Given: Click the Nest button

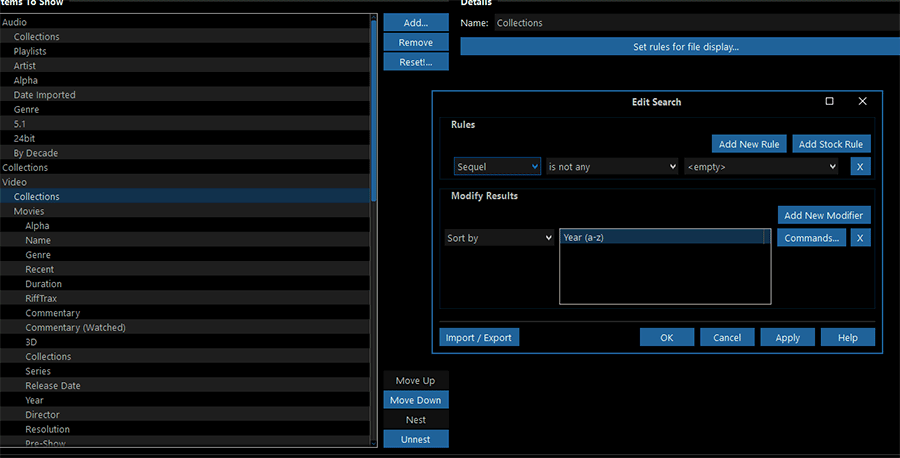Looking at the screenshot, I should point(416,420).
